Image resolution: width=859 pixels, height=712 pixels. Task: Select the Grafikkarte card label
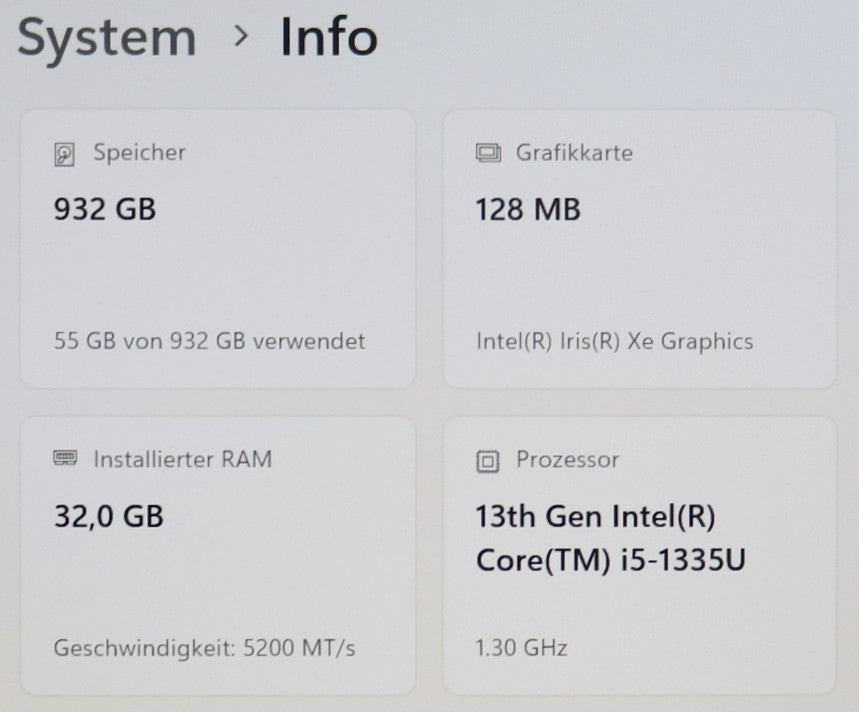tap(574, 153)
